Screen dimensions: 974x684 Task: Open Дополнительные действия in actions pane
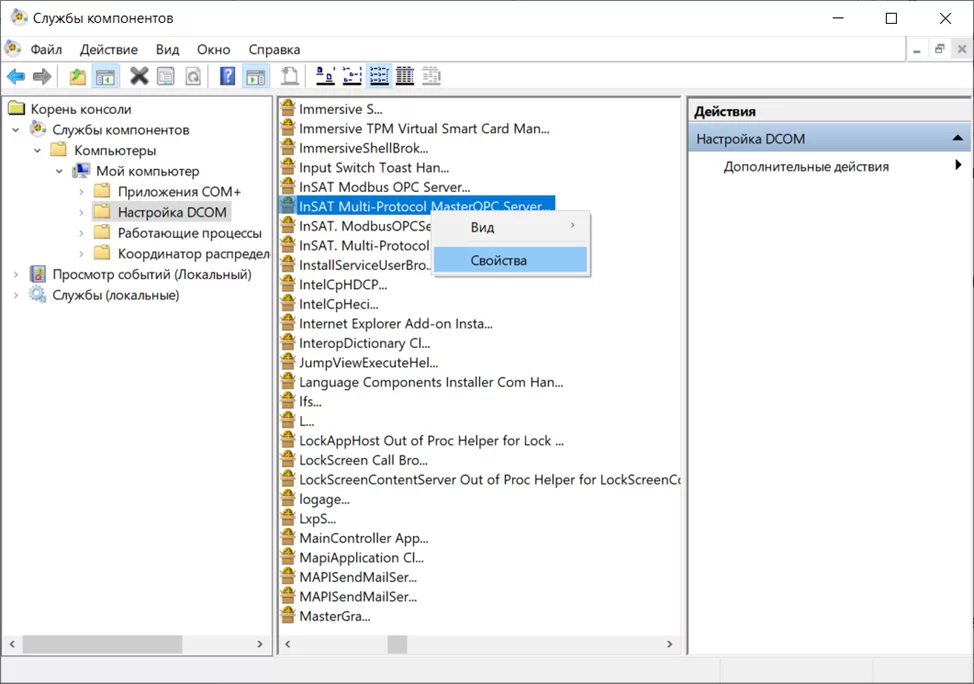(806, 167)
